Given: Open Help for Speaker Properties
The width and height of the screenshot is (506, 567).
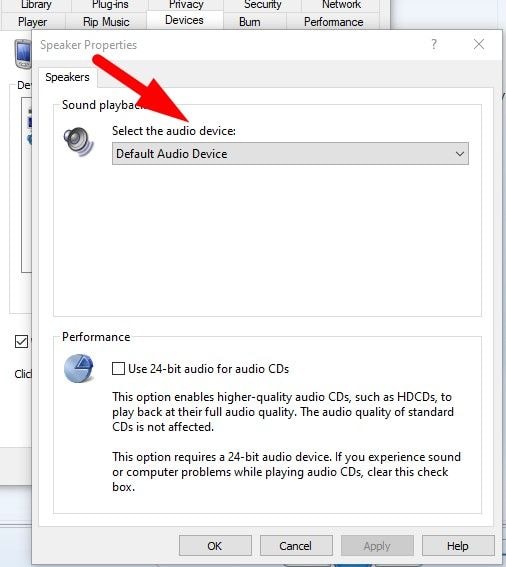Looking at the screenshot, I should click(458, 546).
